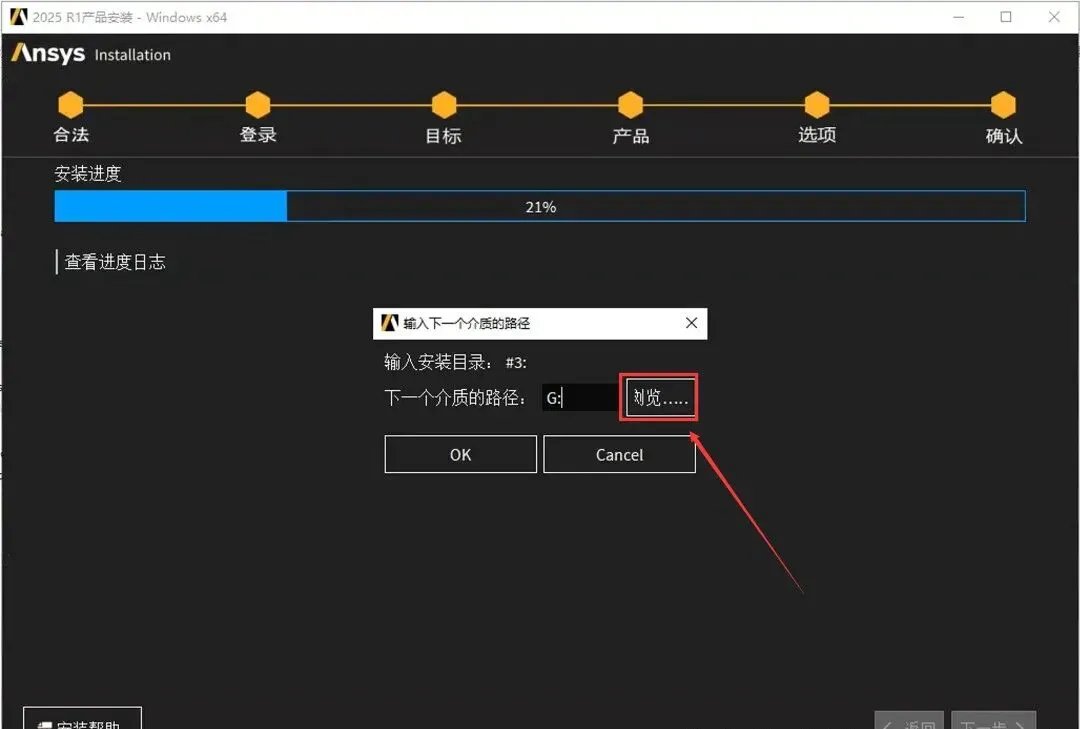Click the 选项 step label

817,134
